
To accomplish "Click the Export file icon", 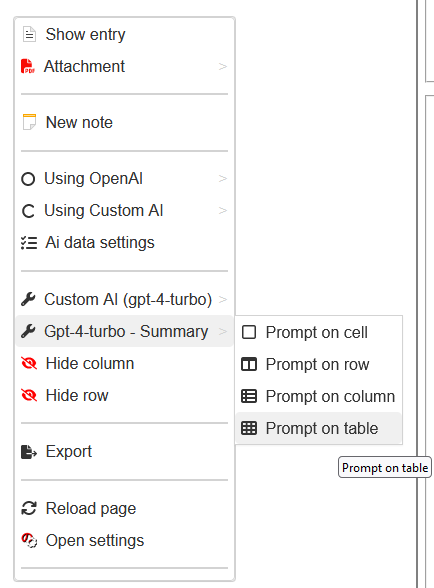I will pos(29,452).
